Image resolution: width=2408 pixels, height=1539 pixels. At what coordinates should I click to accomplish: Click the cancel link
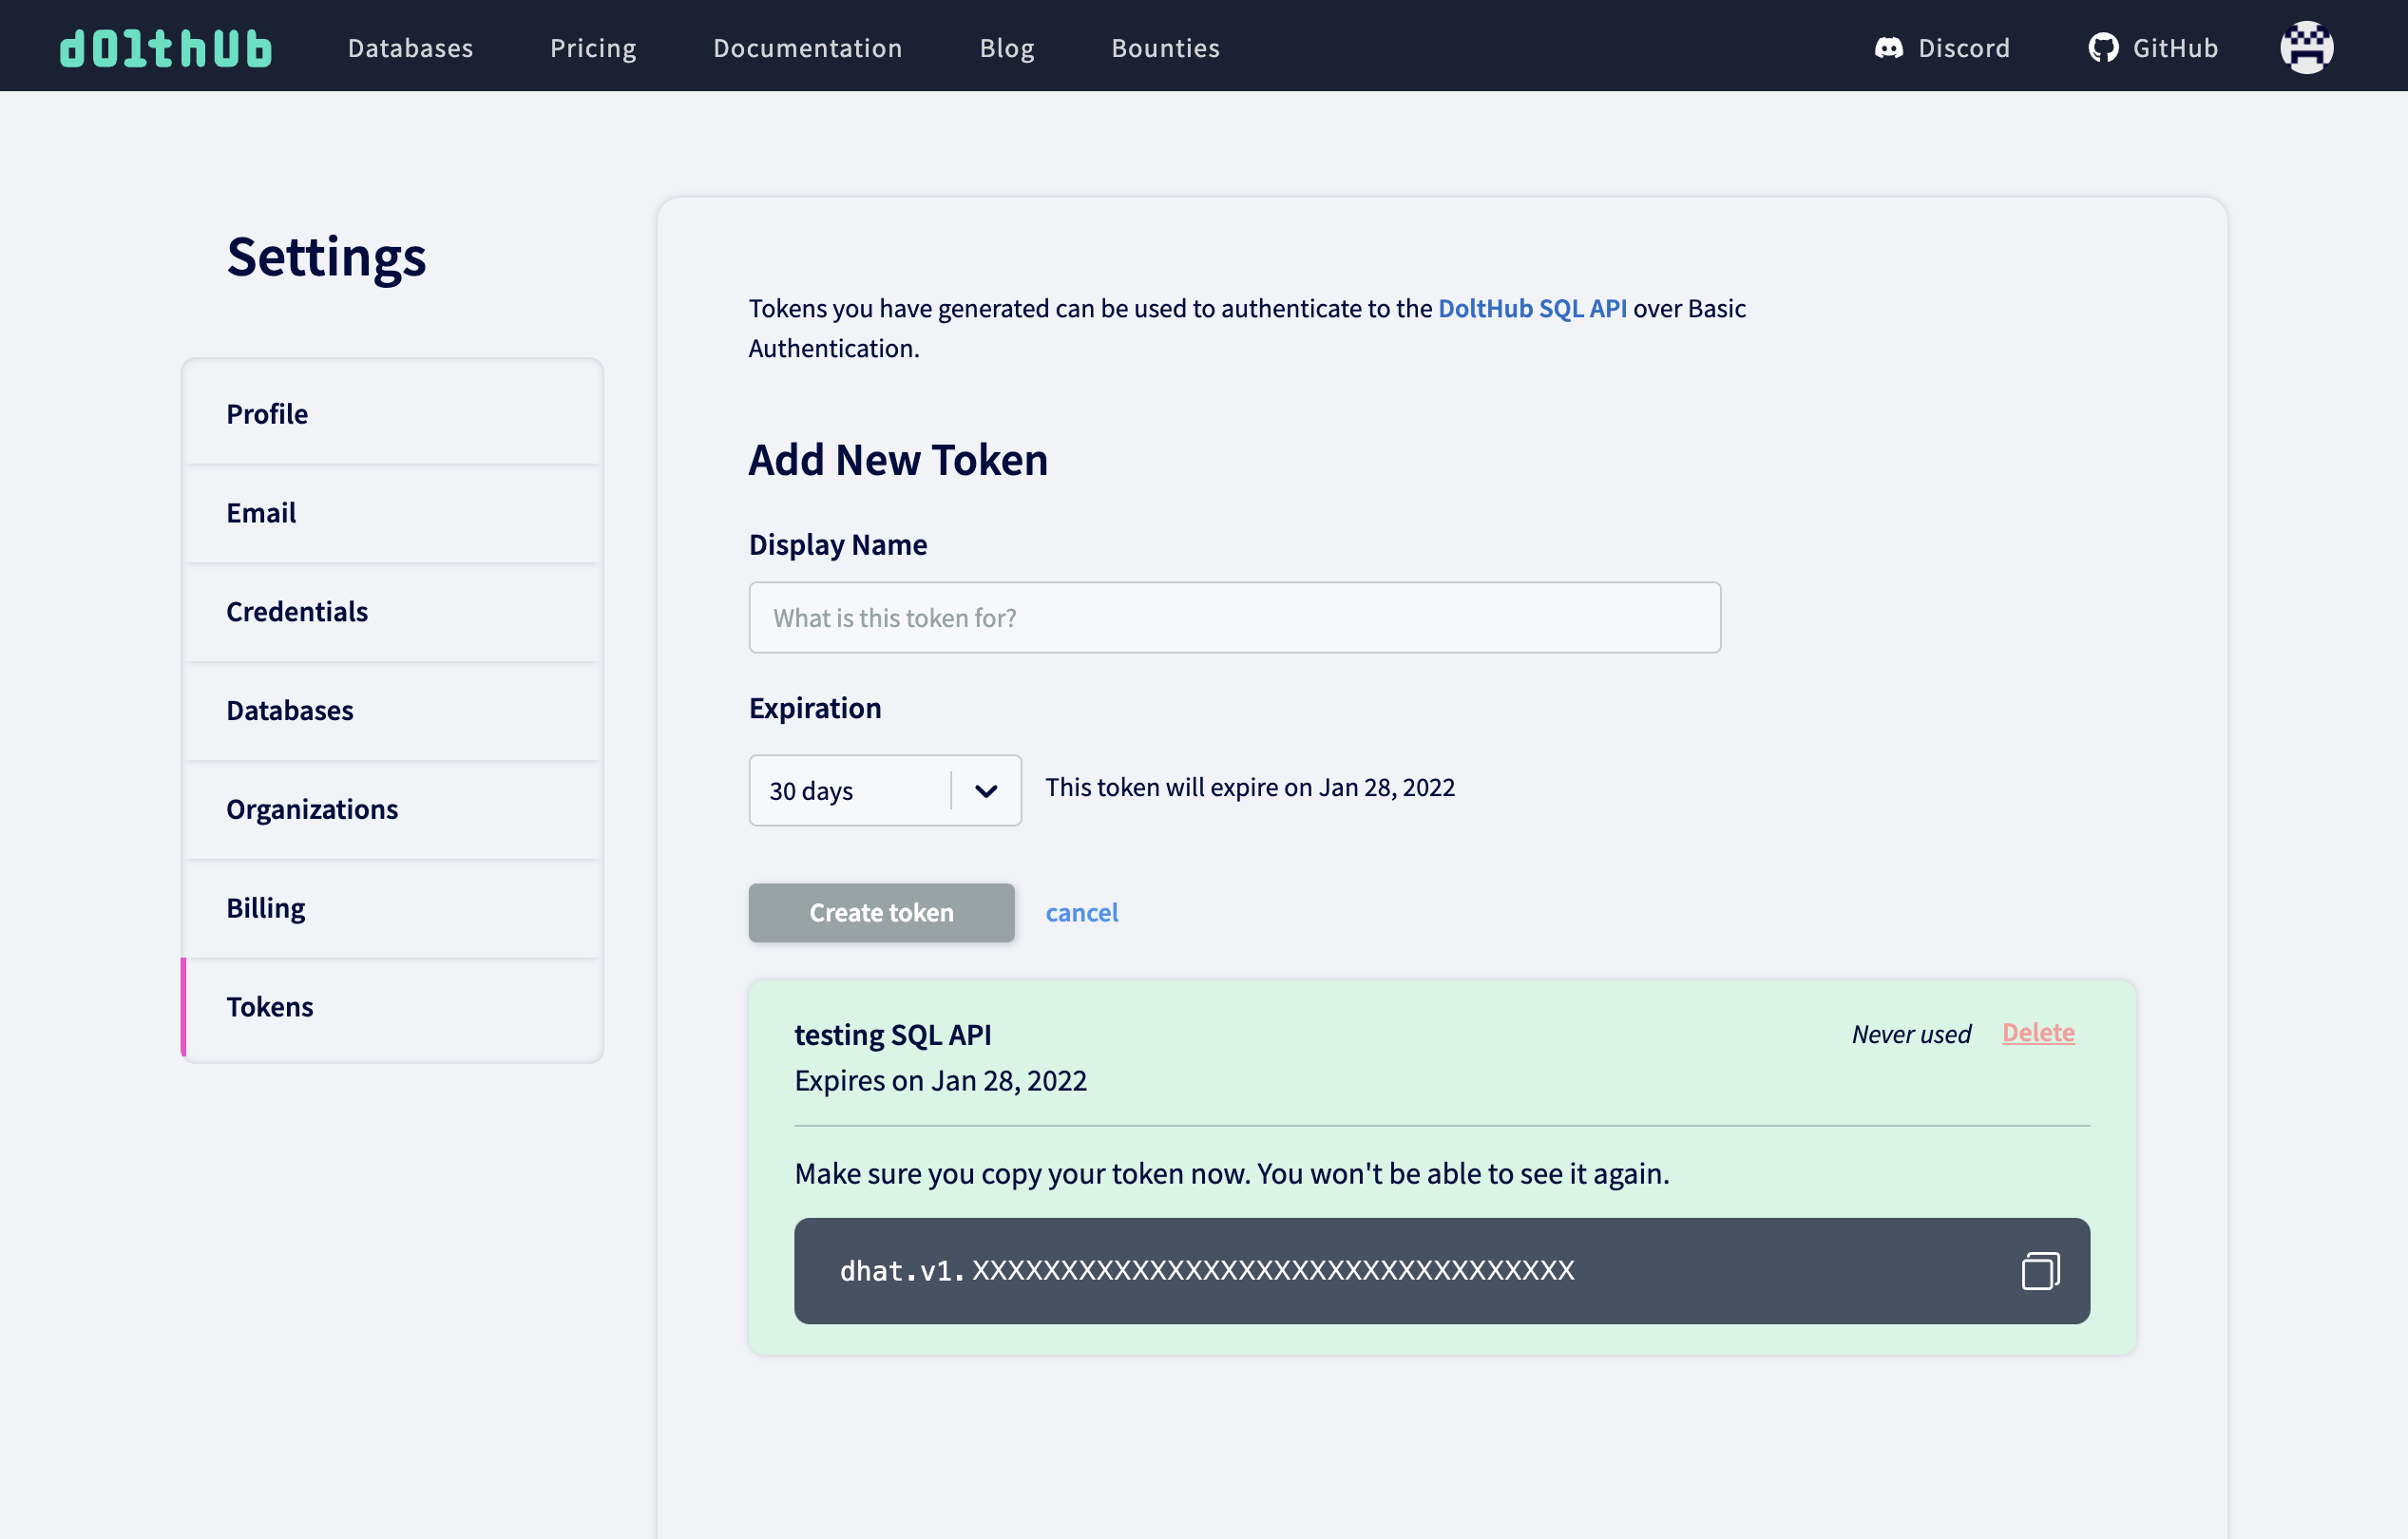point(1082,912)
